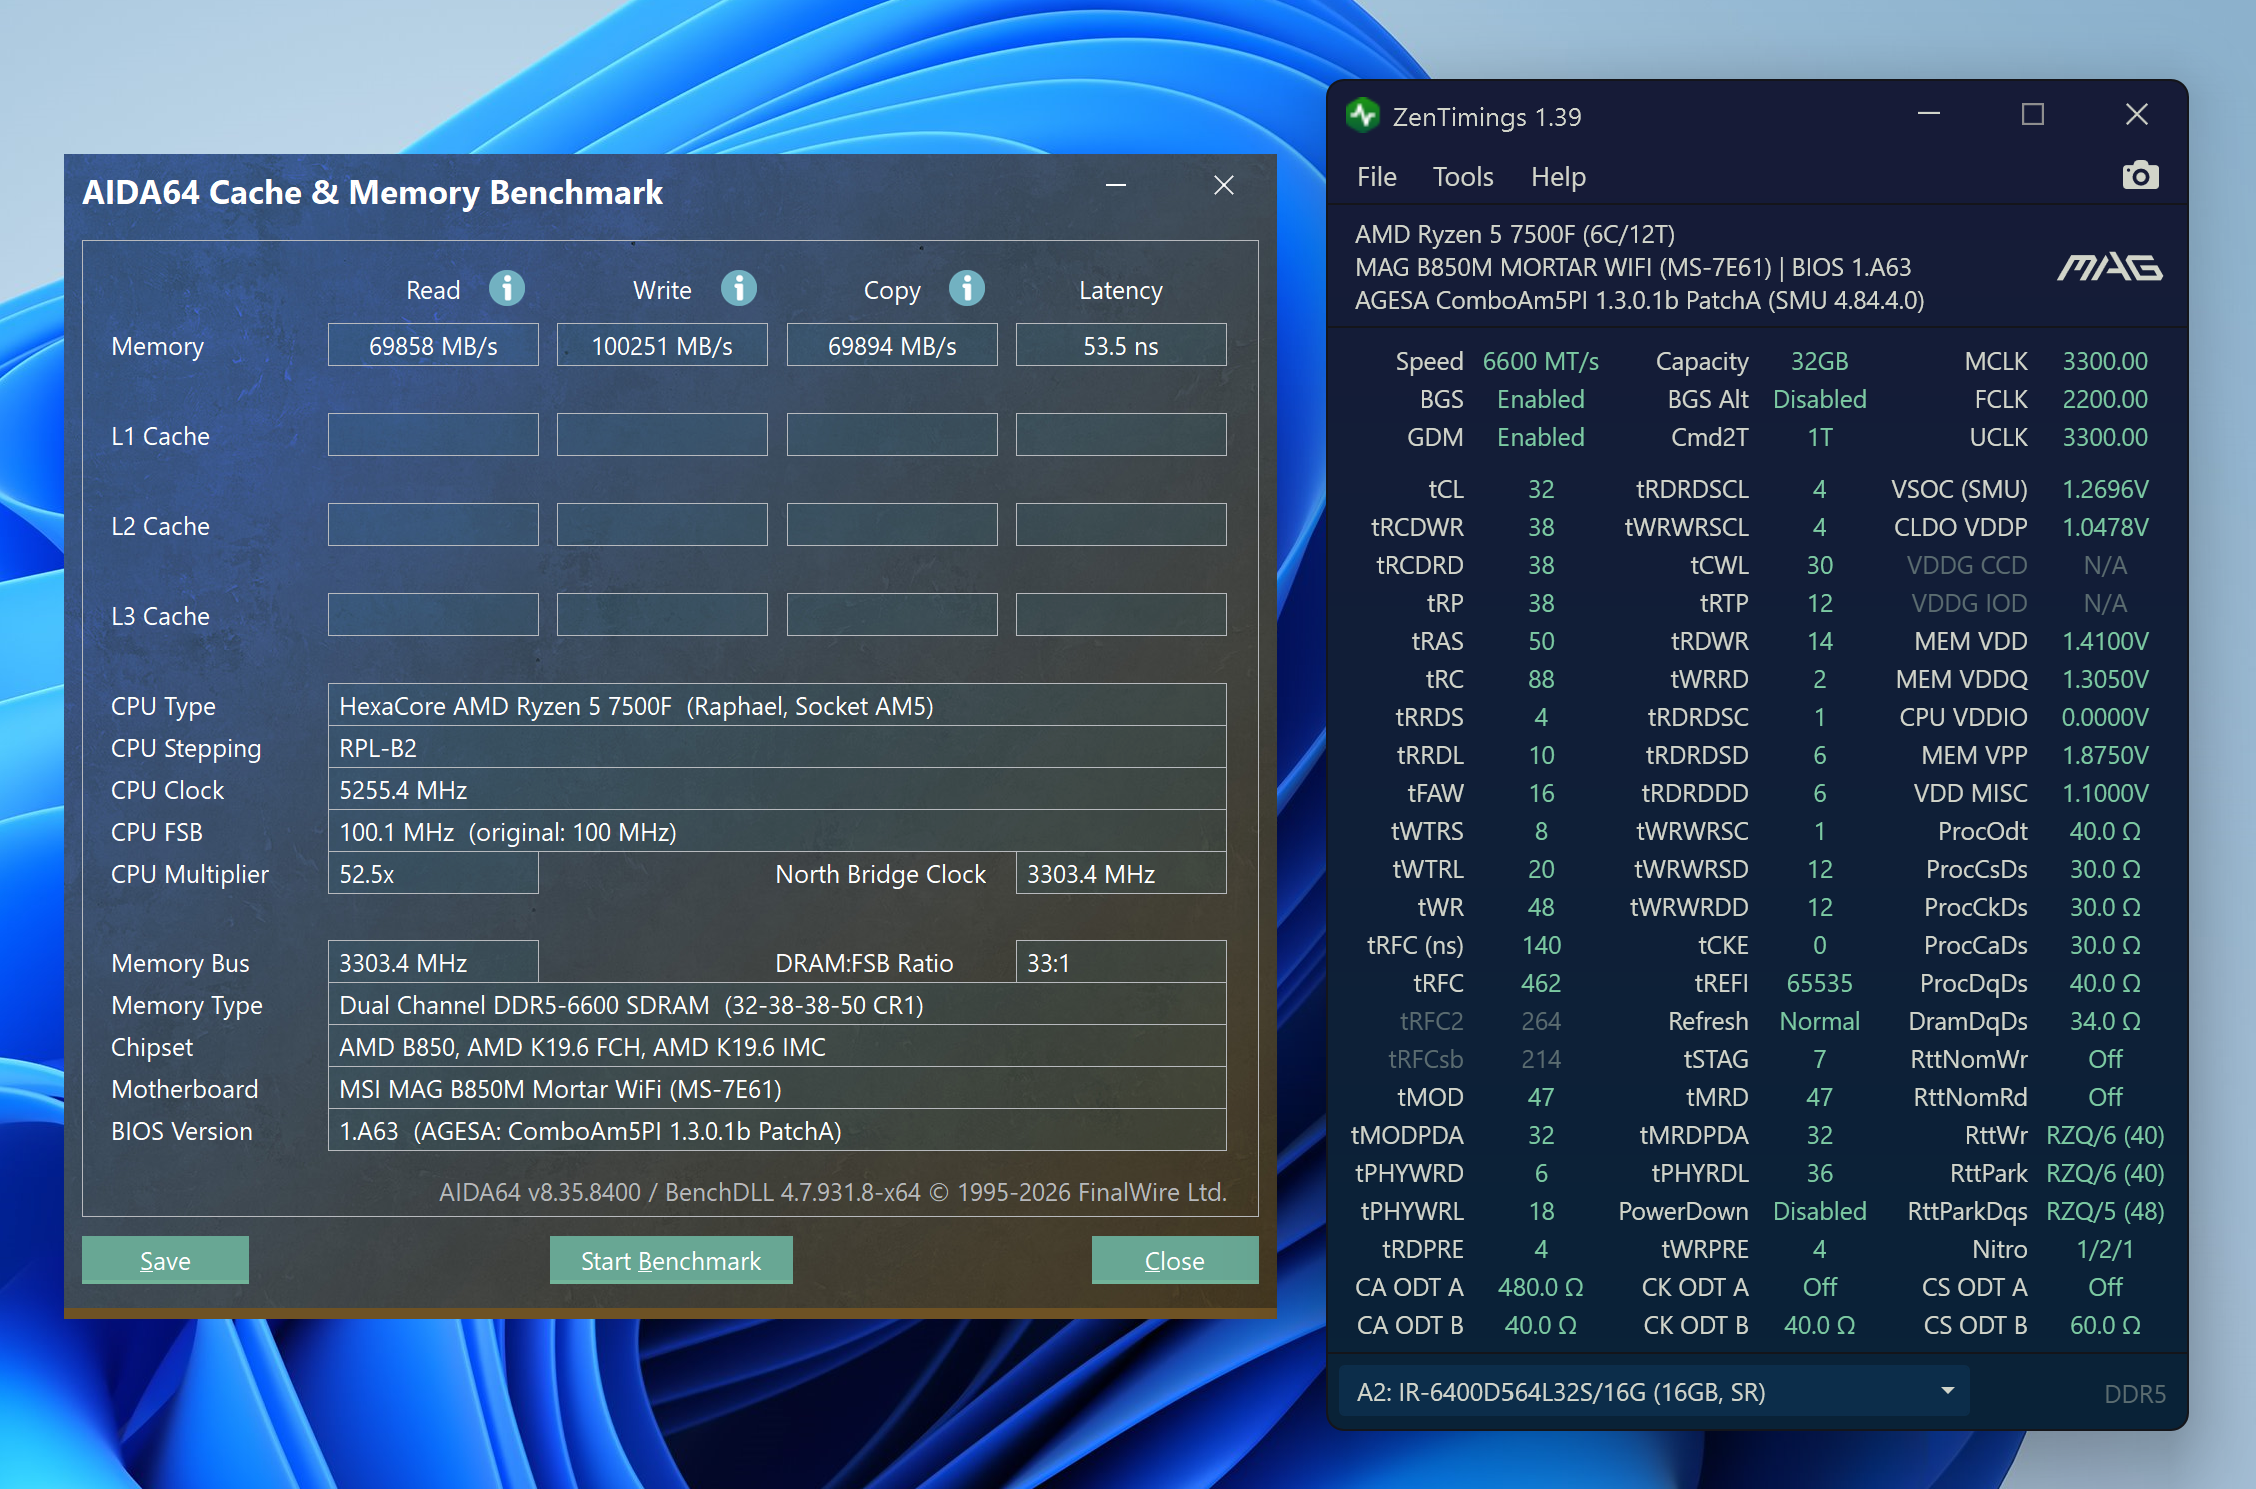Click the BGS Alt Disabled value

[x=1819, y=399]
